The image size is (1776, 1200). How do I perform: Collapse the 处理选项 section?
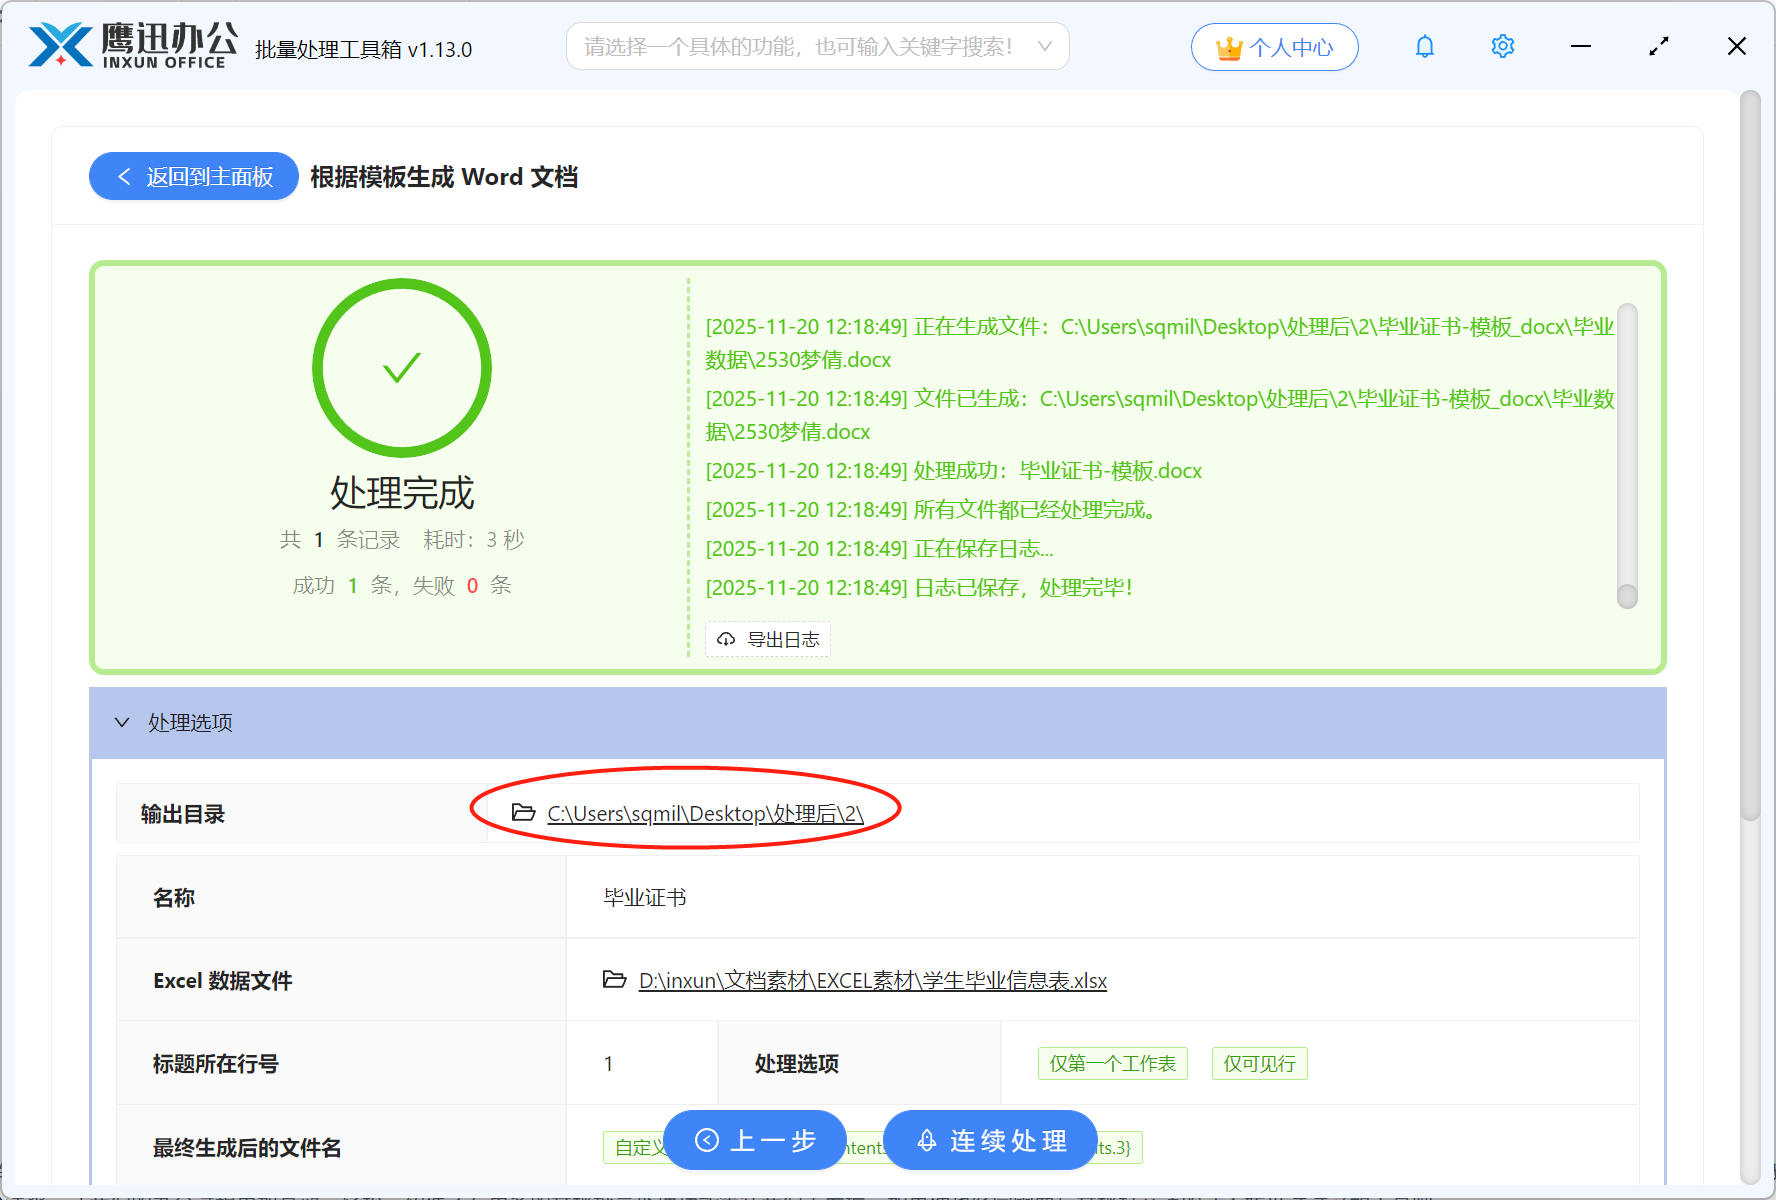122,722
